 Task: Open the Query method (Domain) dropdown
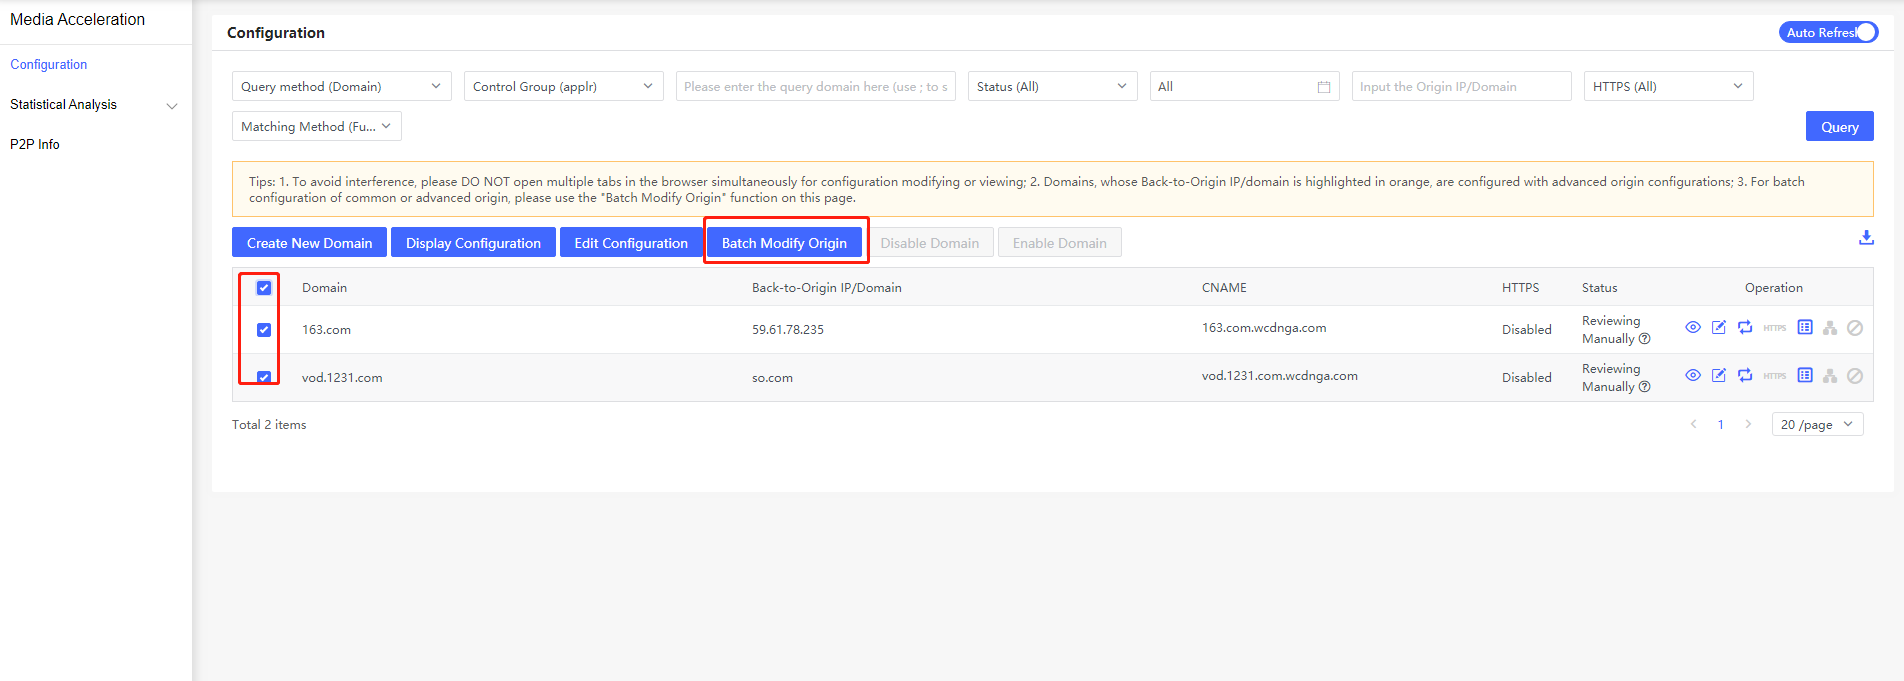coord(341,87)
